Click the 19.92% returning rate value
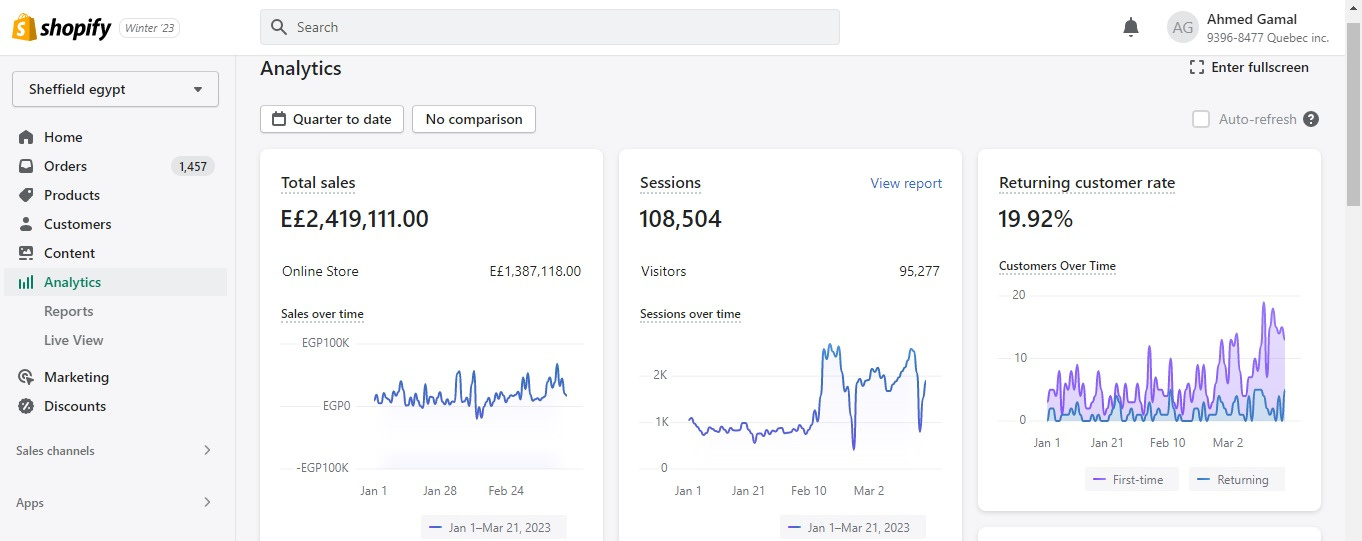This screenshot has width=1362, height=541. 1036,219
